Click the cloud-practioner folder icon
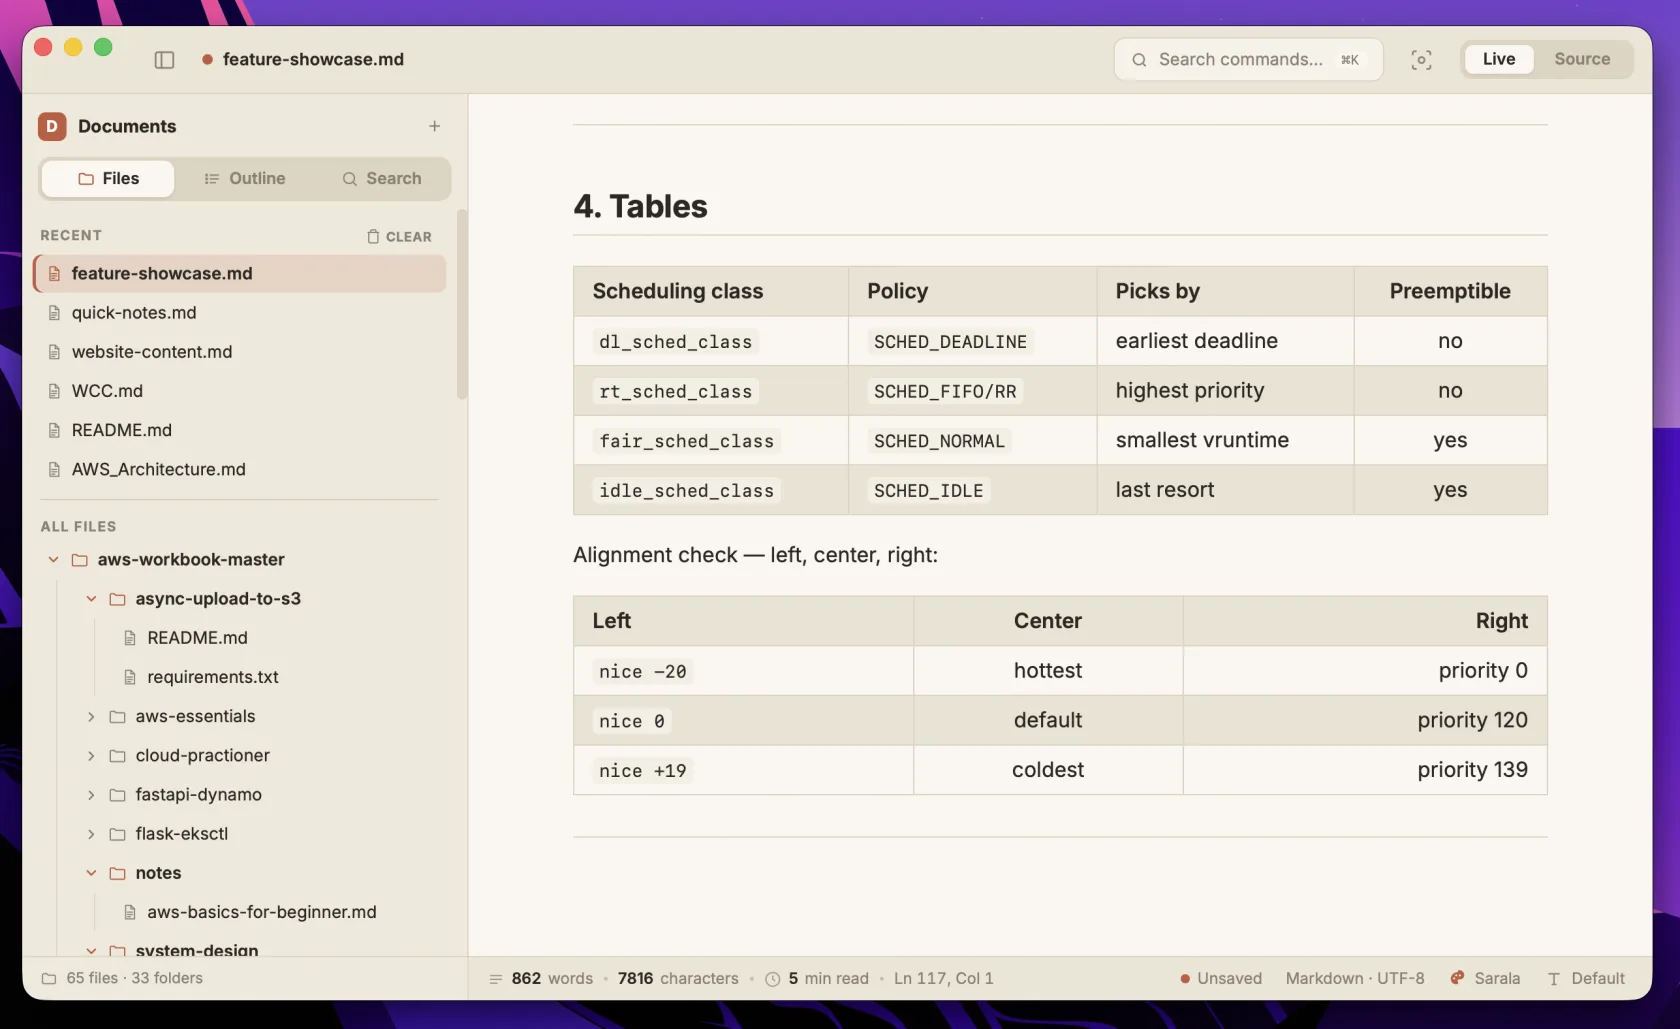The height and width of the screenshot is (1029, 1680). coord(118,756)
